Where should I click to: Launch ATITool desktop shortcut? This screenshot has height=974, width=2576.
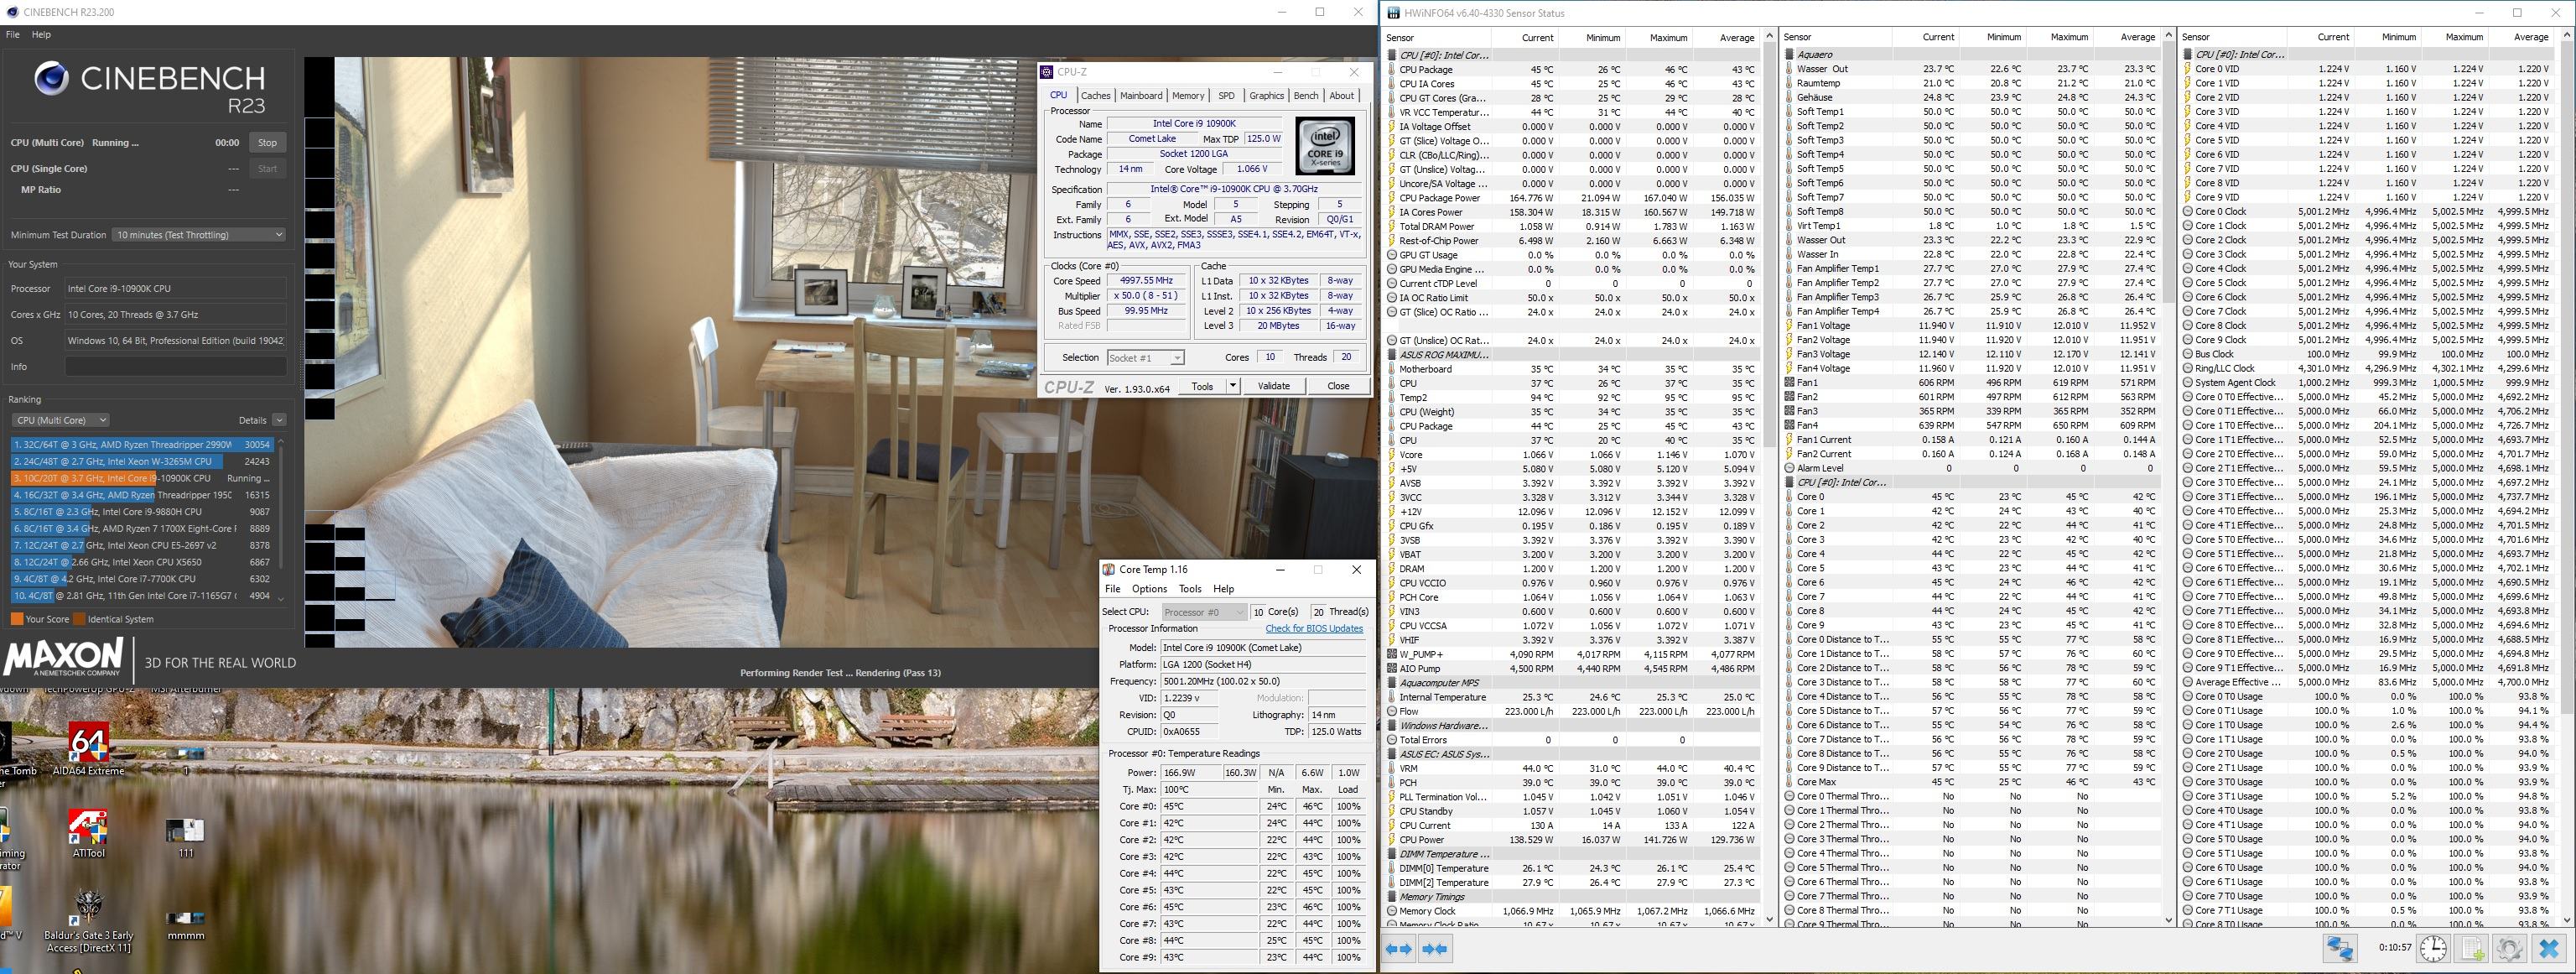[x=88, y=832]
